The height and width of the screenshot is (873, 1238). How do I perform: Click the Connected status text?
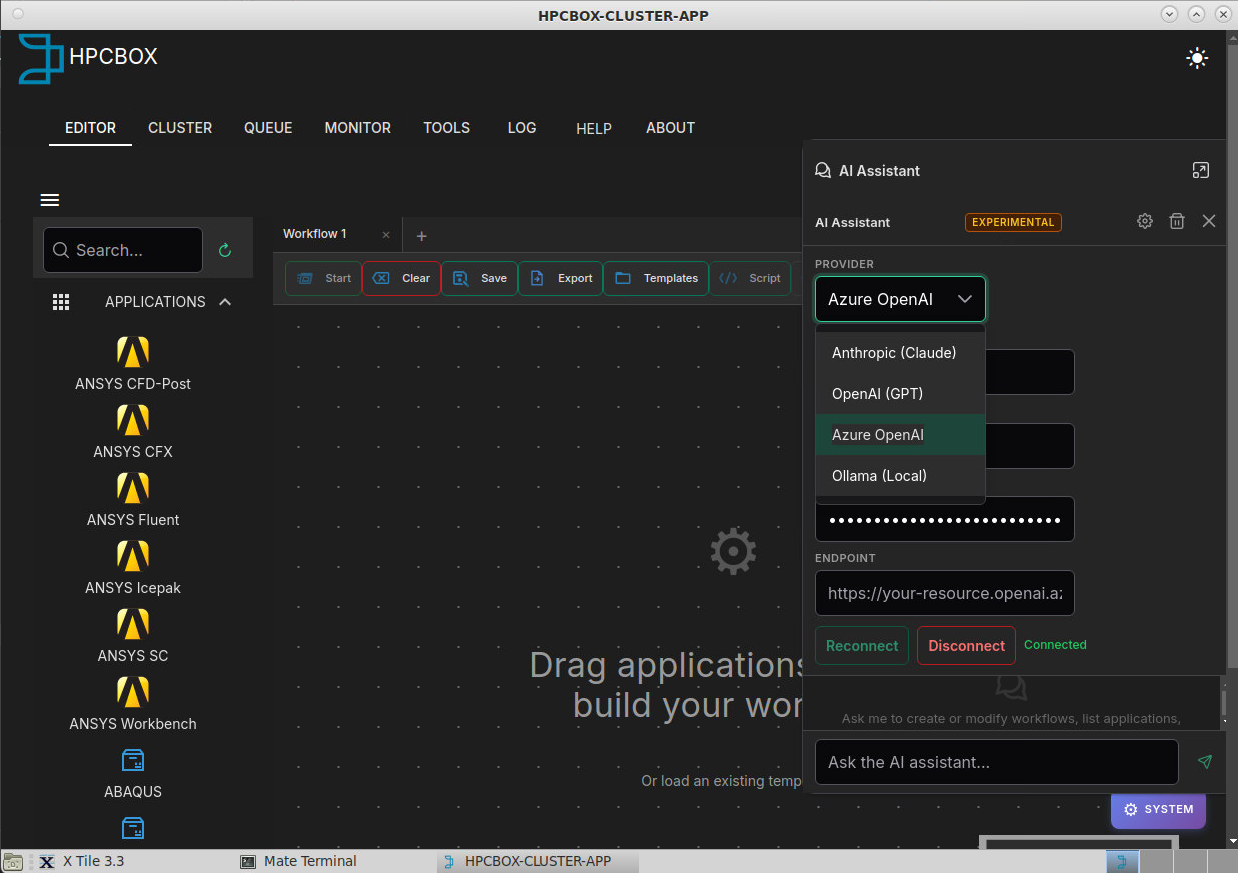click(x=1055, y=645)
